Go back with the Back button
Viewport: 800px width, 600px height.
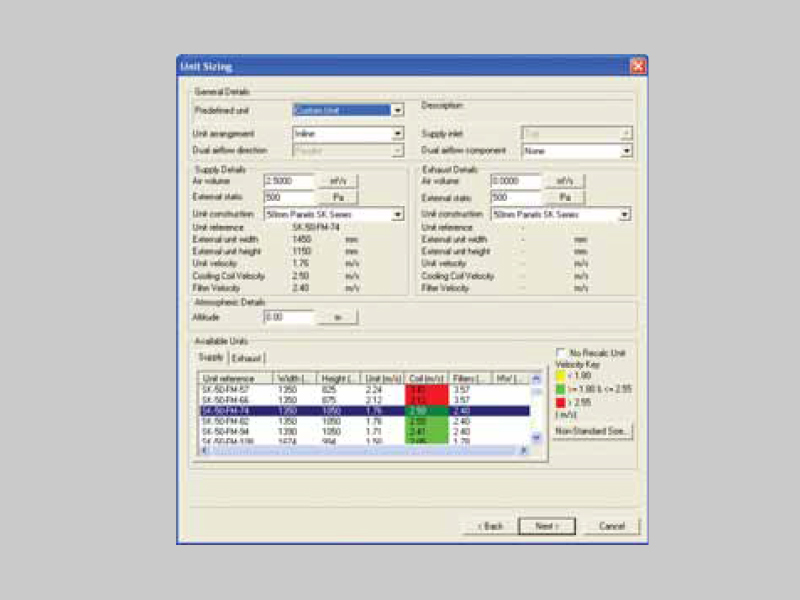[489, 525]
